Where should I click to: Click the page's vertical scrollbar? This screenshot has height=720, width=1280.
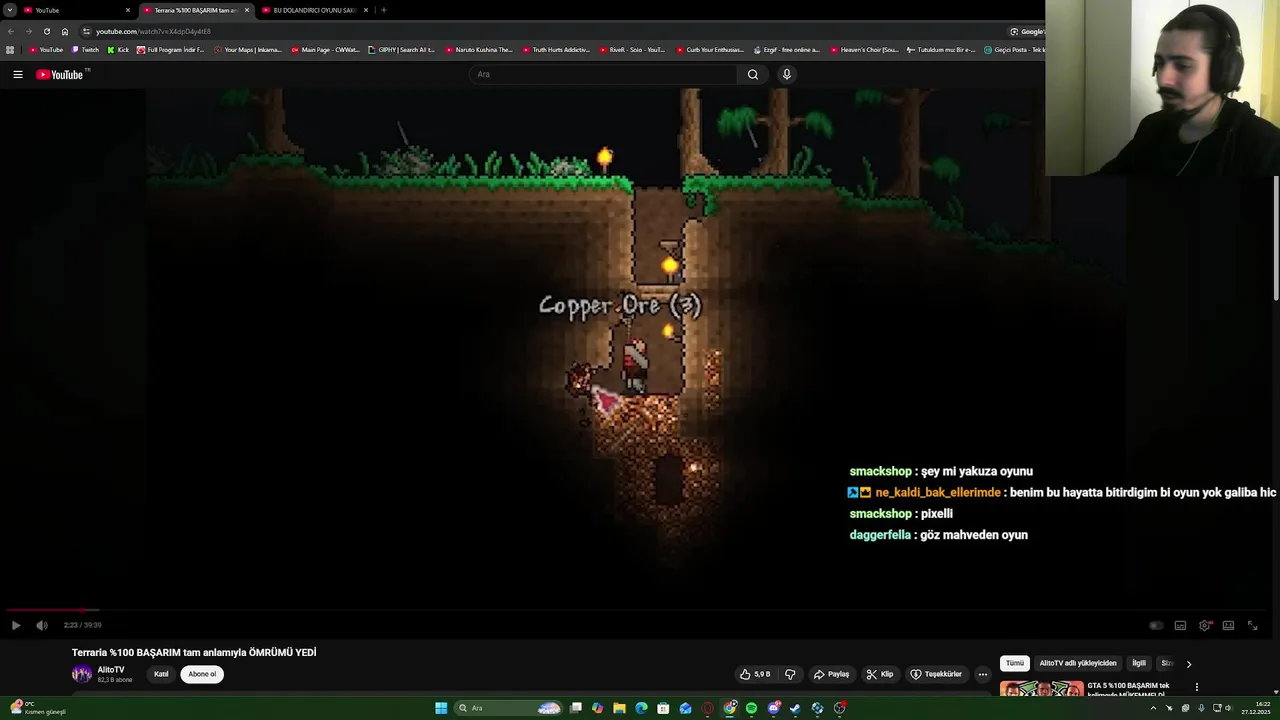pyautogui.click(x=1275, y=238)
